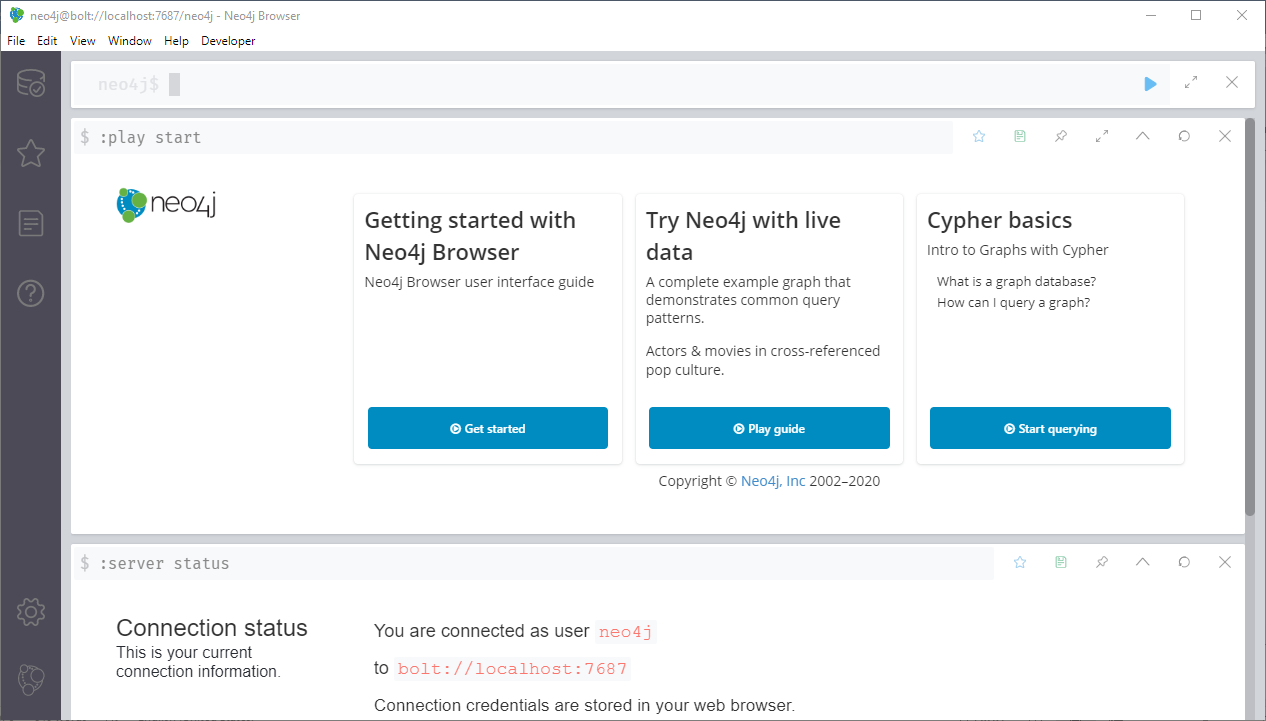Screen dimensions: 1266x721
Task: Open the View menu
Action: click(83, 41)
